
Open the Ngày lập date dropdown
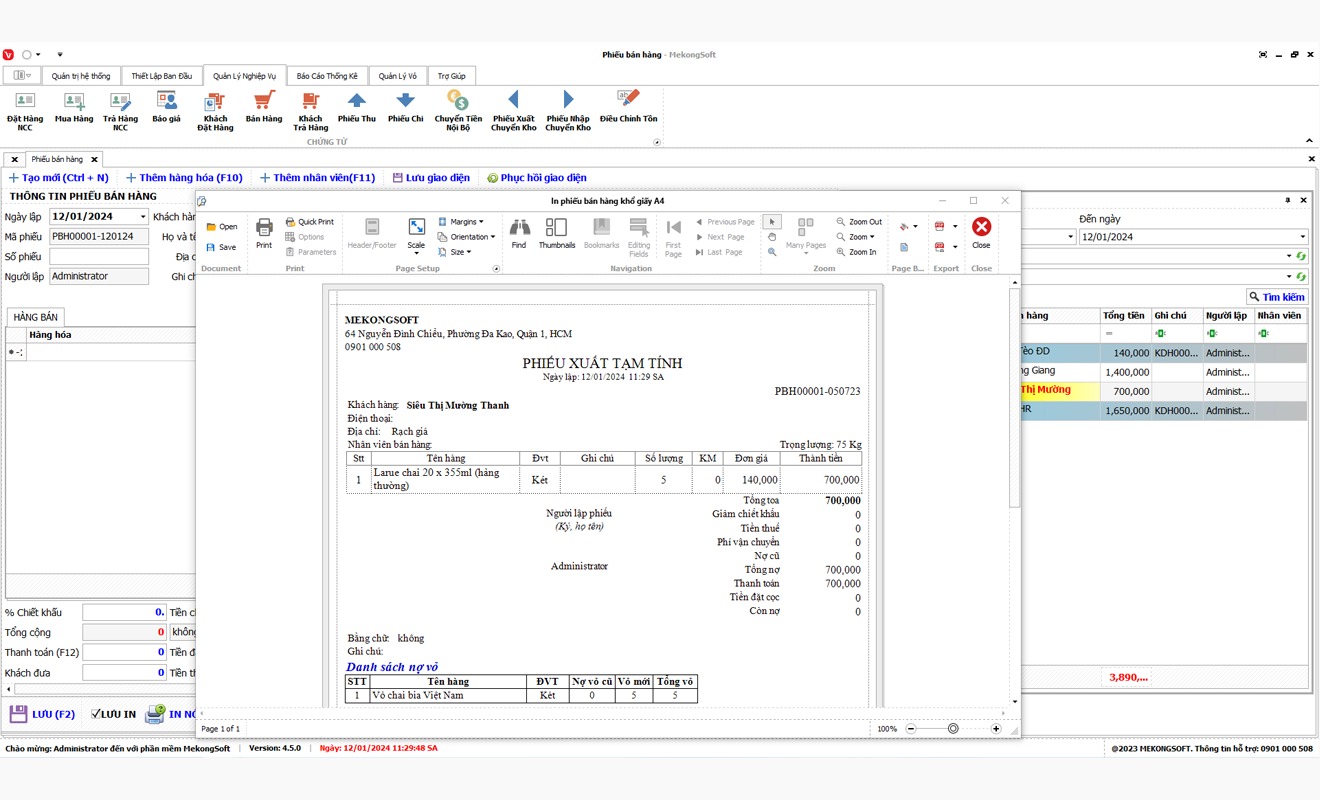click(x=143, y=217)
